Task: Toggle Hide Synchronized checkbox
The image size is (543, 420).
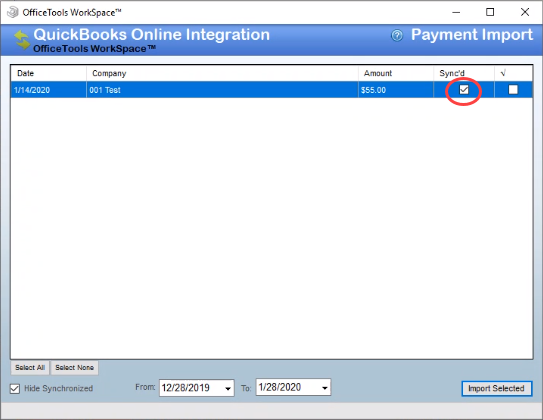Action: (15, 388)
